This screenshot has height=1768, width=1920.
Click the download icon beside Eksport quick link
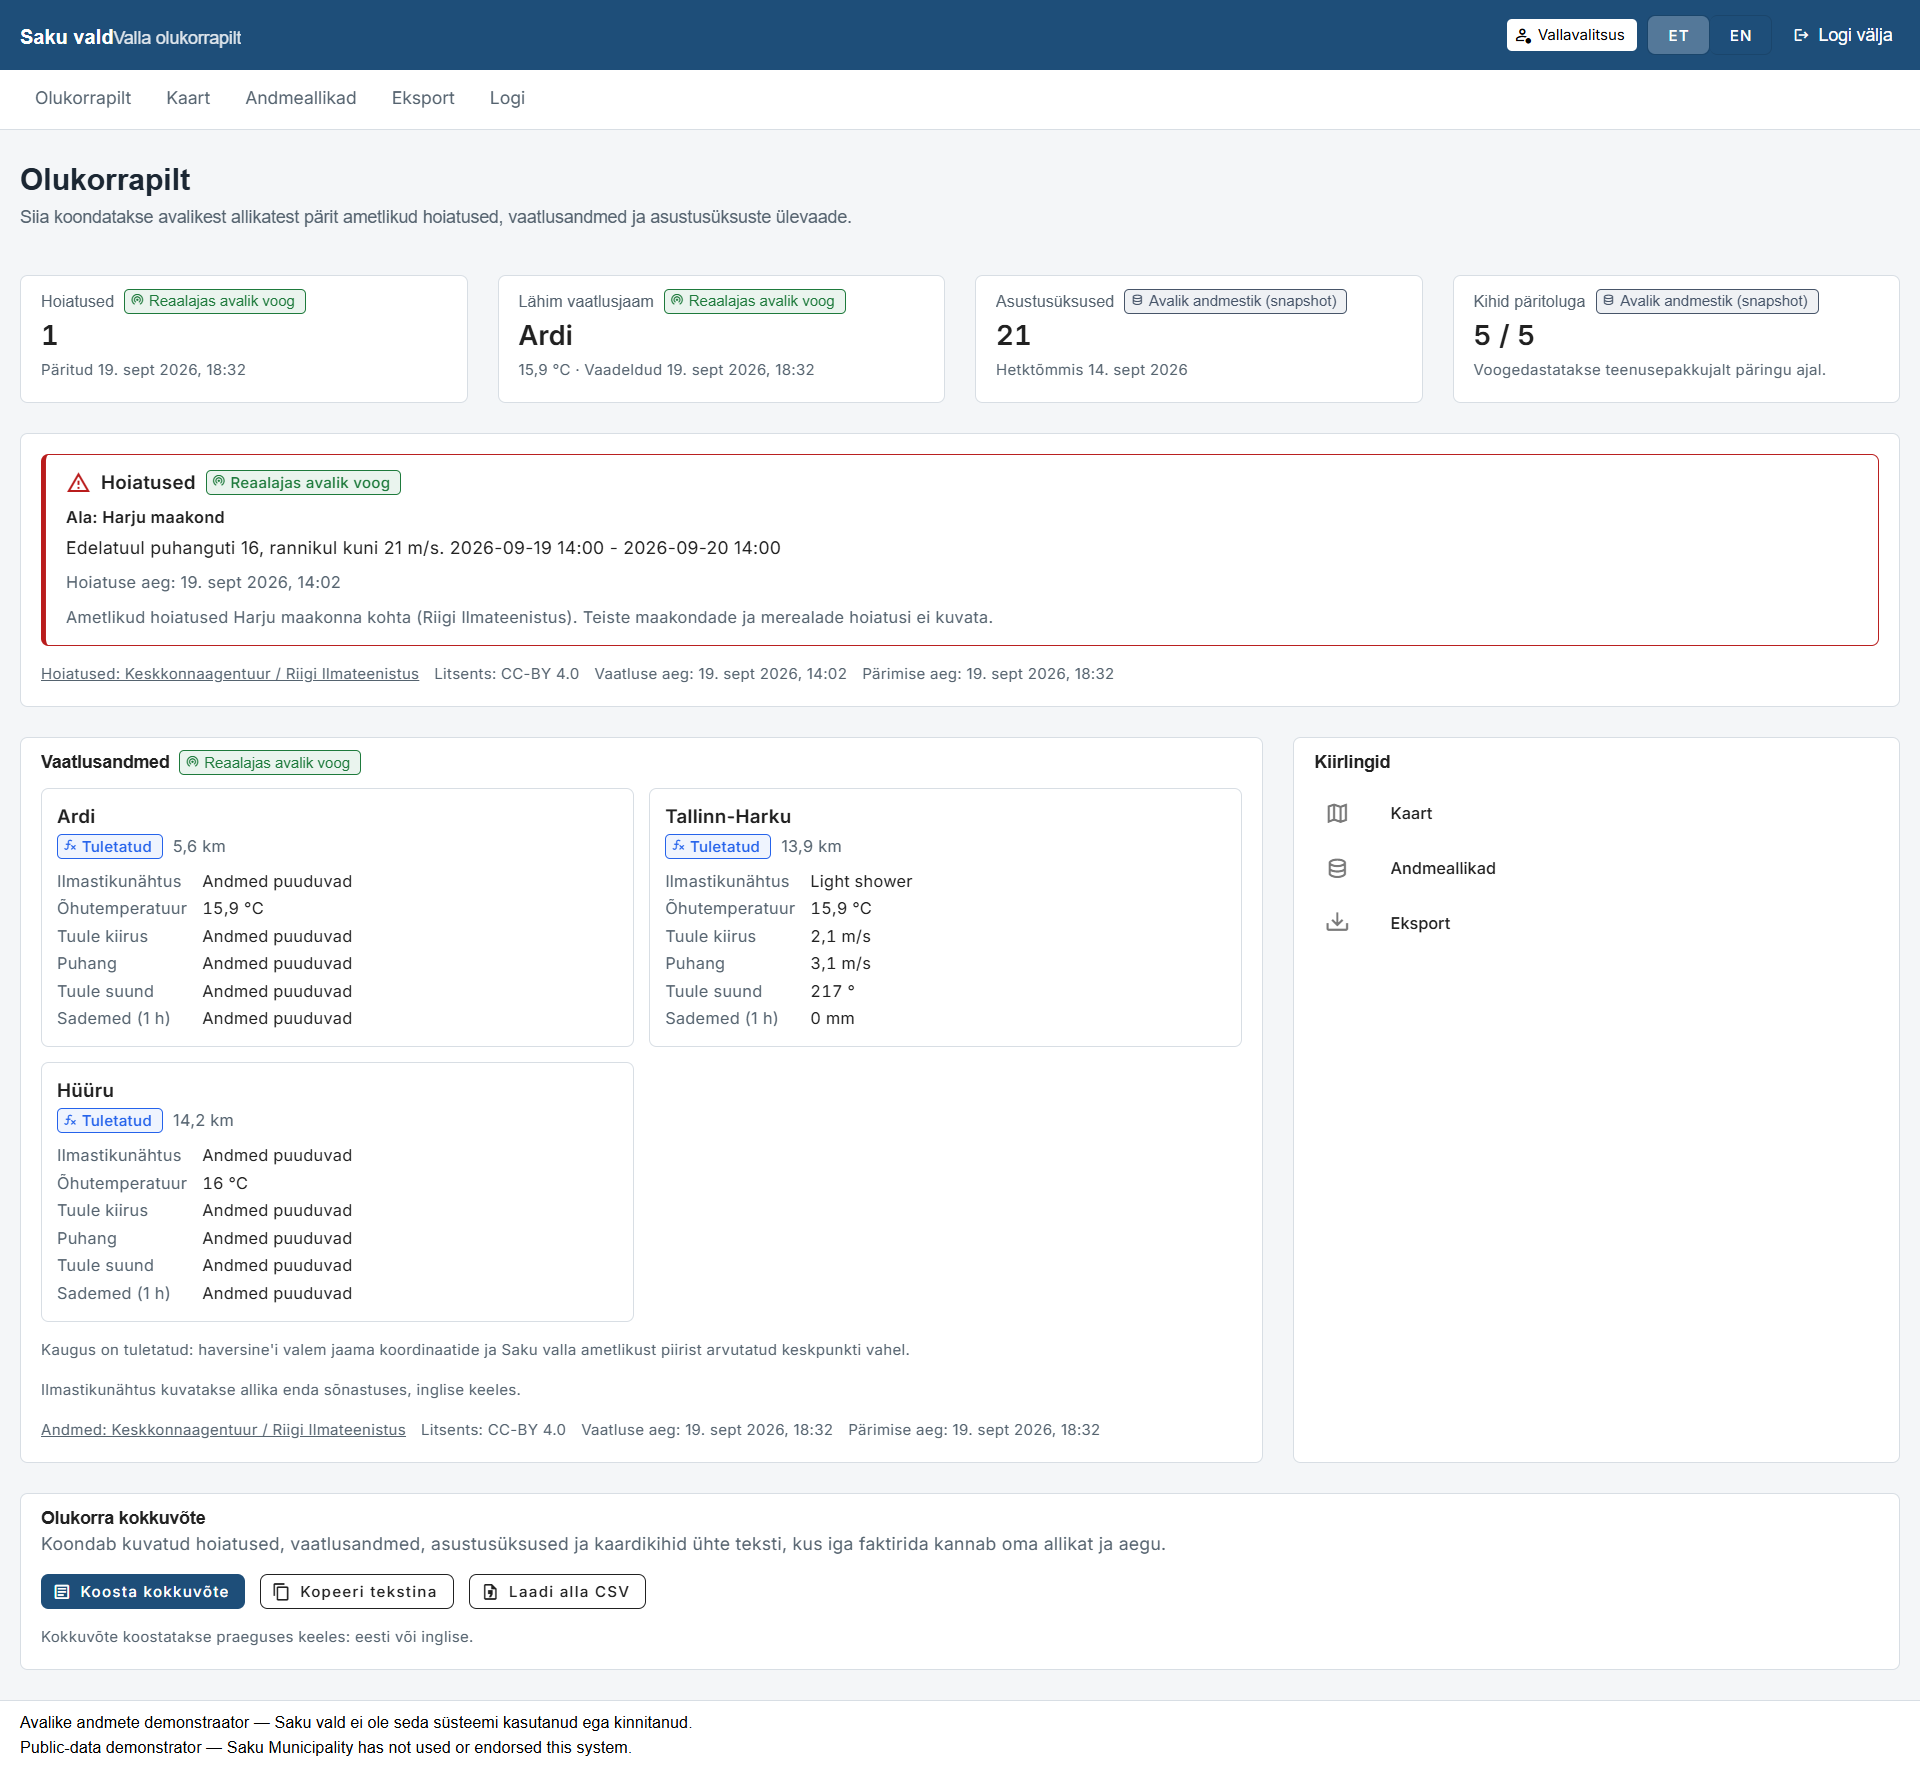tap(1337, 923)
